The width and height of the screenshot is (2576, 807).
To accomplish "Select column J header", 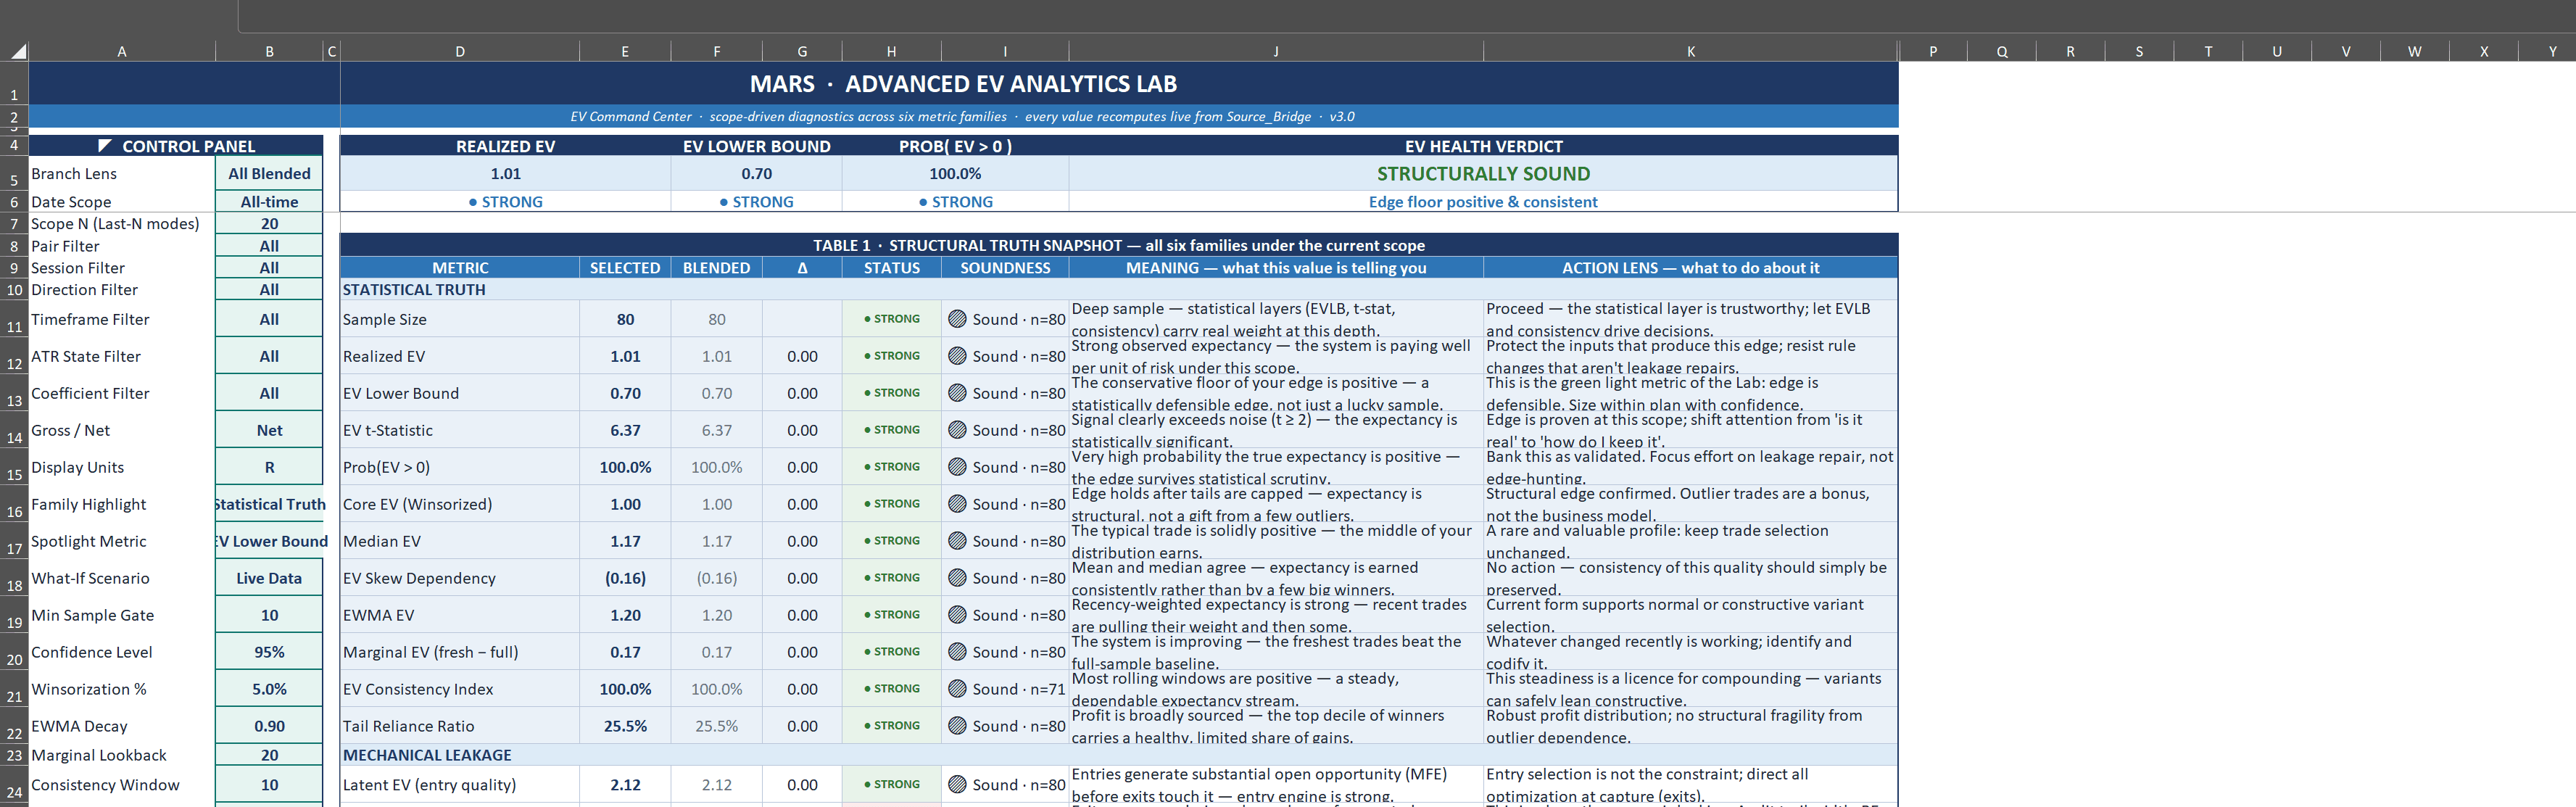I will (x=1276, y=52).
